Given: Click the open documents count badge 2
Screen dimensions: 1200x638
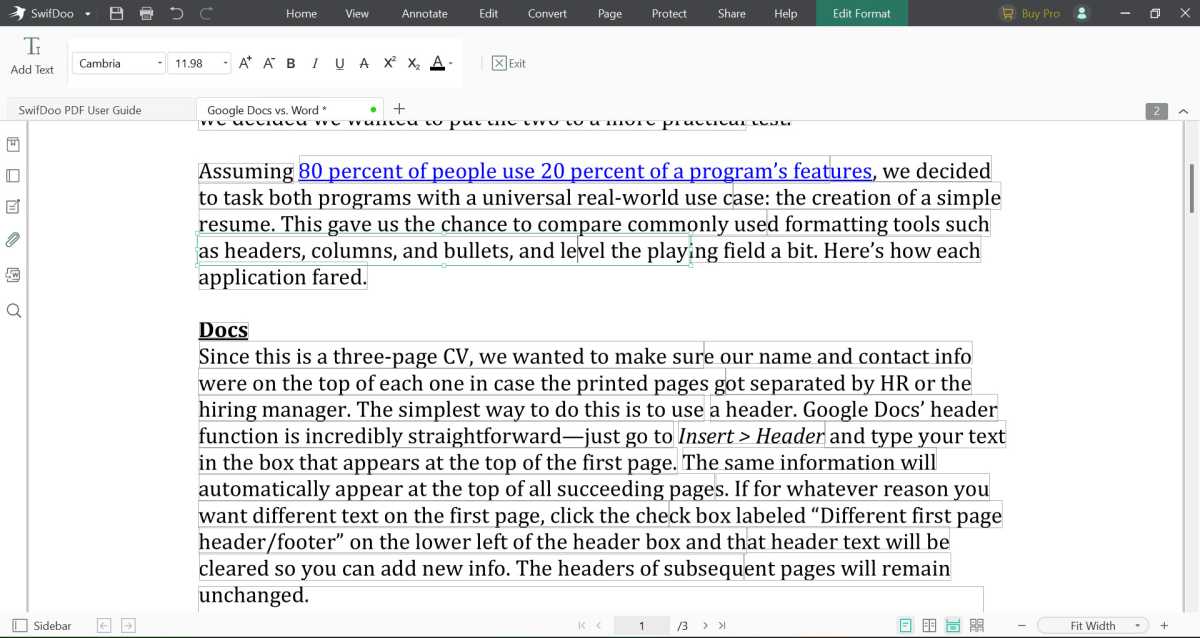Looking at the screenshot, I should tap(1156, 111).
